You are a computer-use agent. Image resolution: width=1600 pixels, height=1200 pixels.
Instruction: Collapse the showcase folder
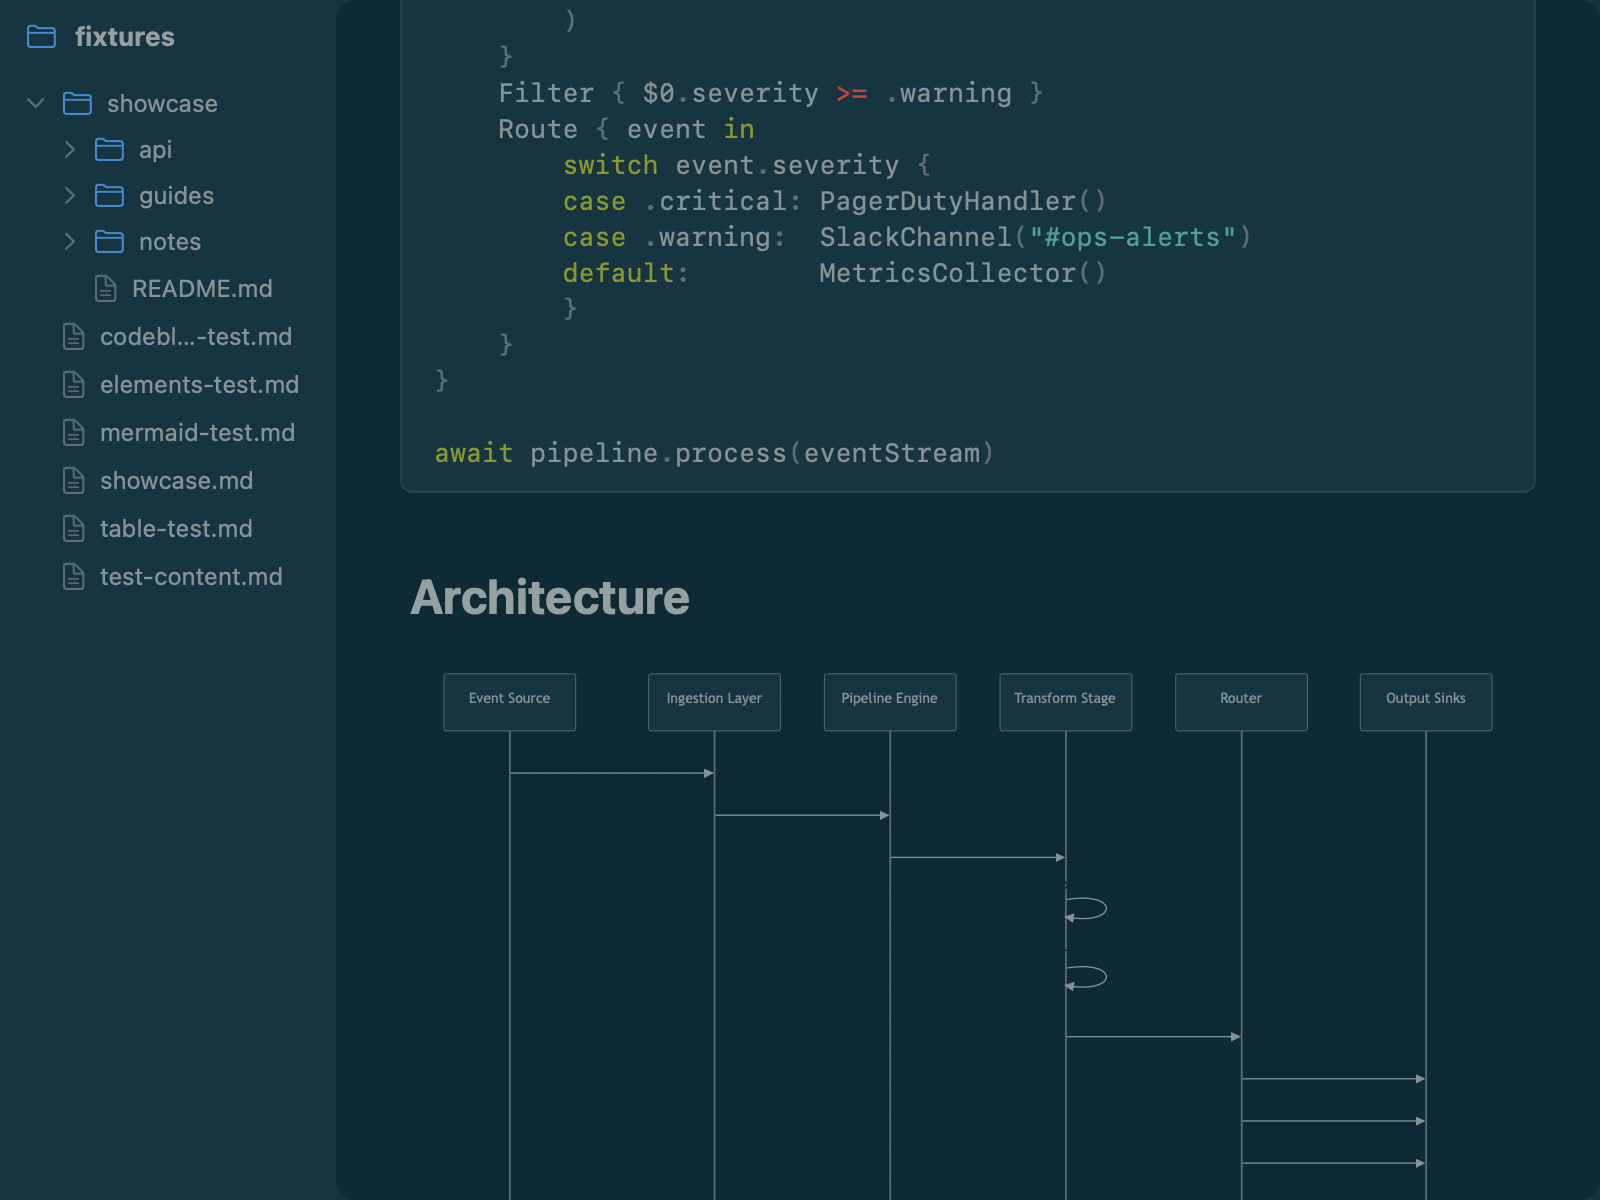point(36,103)
